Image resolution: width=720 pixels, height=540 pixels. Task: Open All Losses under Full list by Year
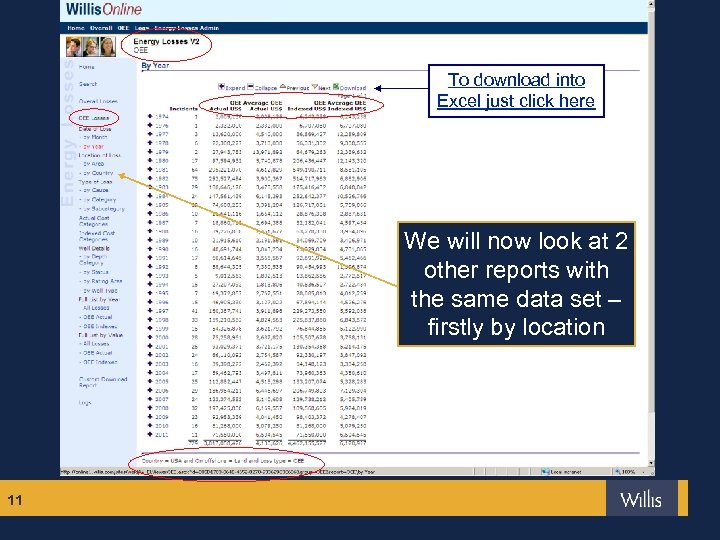tap(96, 308)
